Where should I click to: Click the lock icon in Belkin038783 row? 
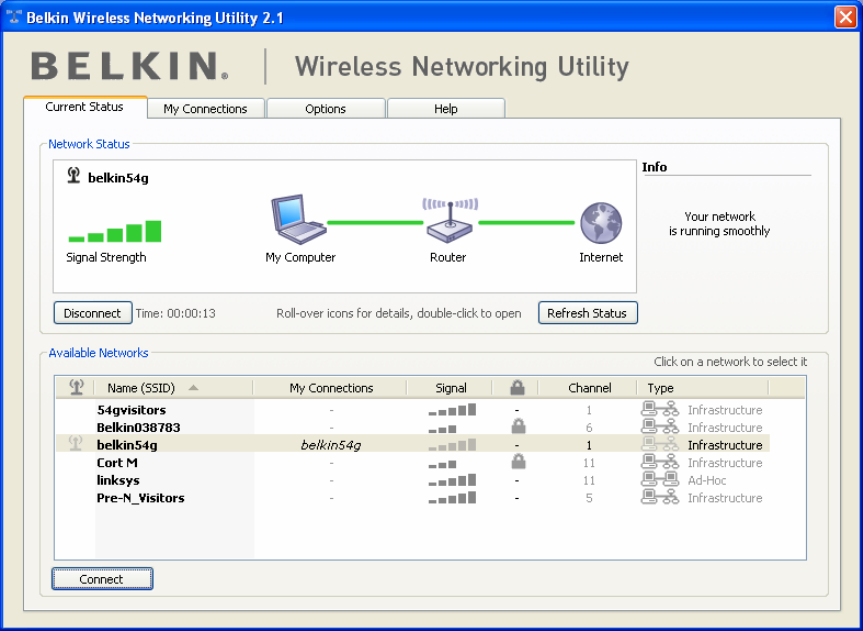click(518, 426)
